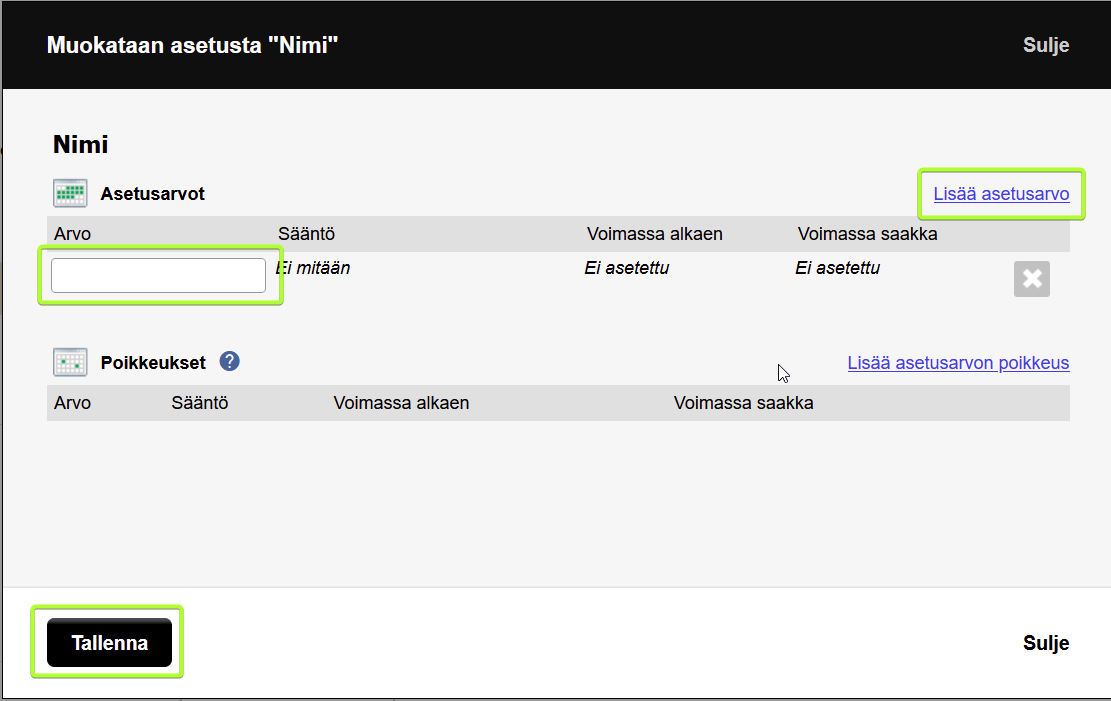Screen dimensions: 1111x701
Task: Click Voimassa saakka header in Poikkeukset table
Action: click(x=743, y=403)
